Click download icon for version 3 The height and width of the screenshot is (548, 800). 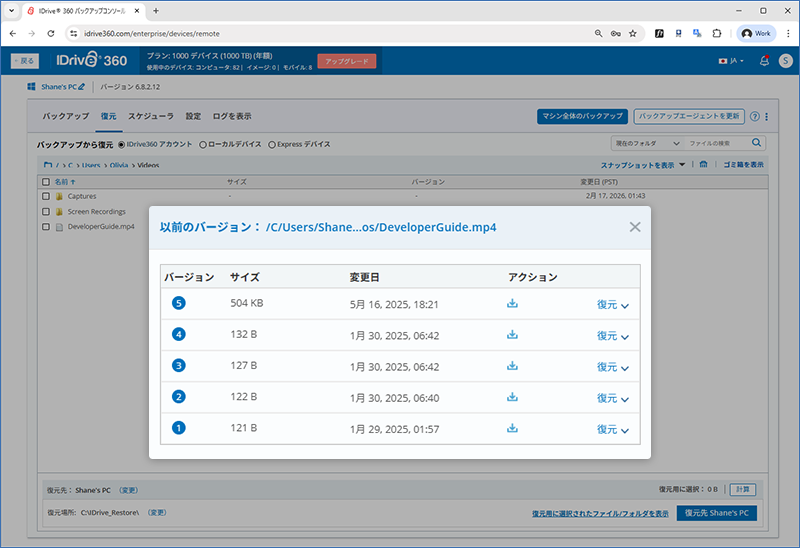tap(512, 366)
